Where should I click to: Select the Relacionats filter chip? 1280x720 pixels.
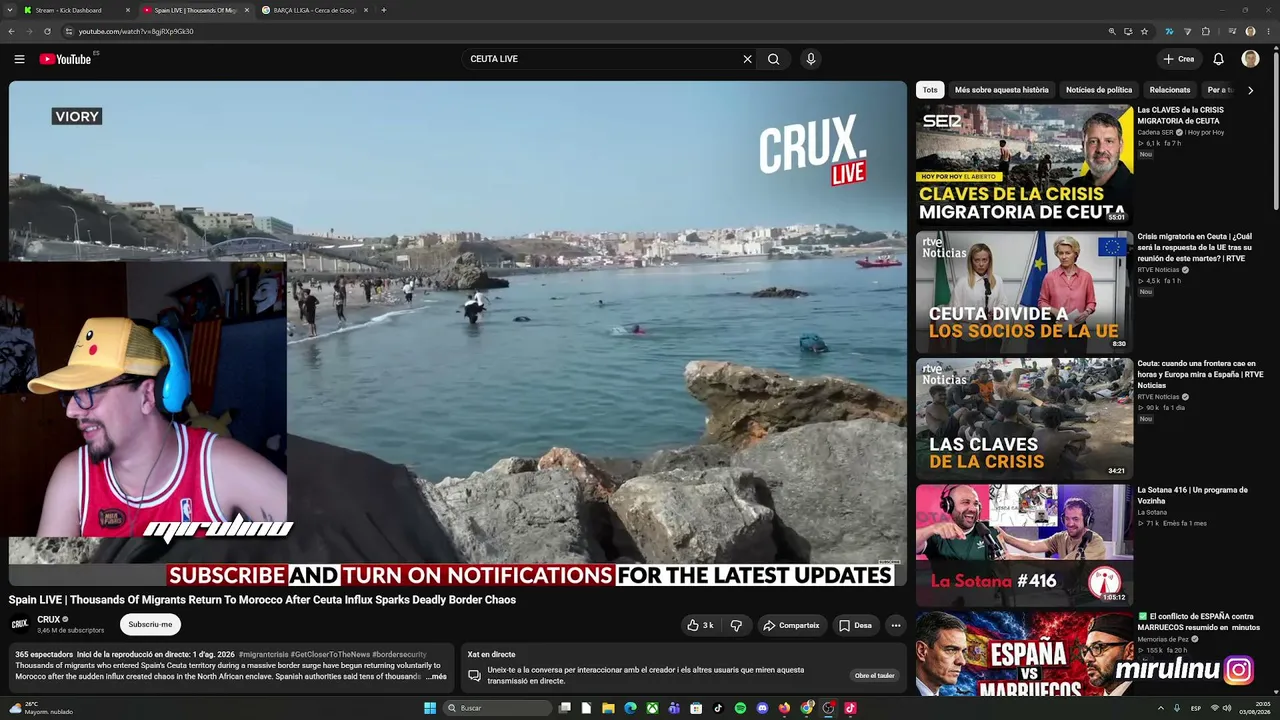1170,90
